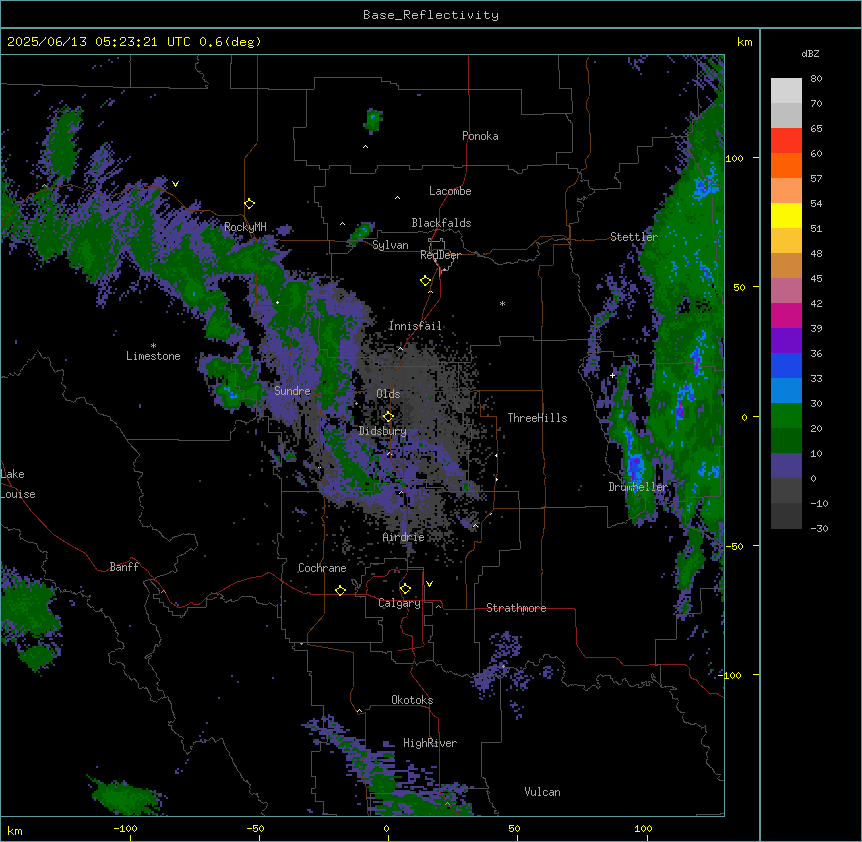Click the Olds city label
Viewport: 862px width, 842px height.
[388, 394]
